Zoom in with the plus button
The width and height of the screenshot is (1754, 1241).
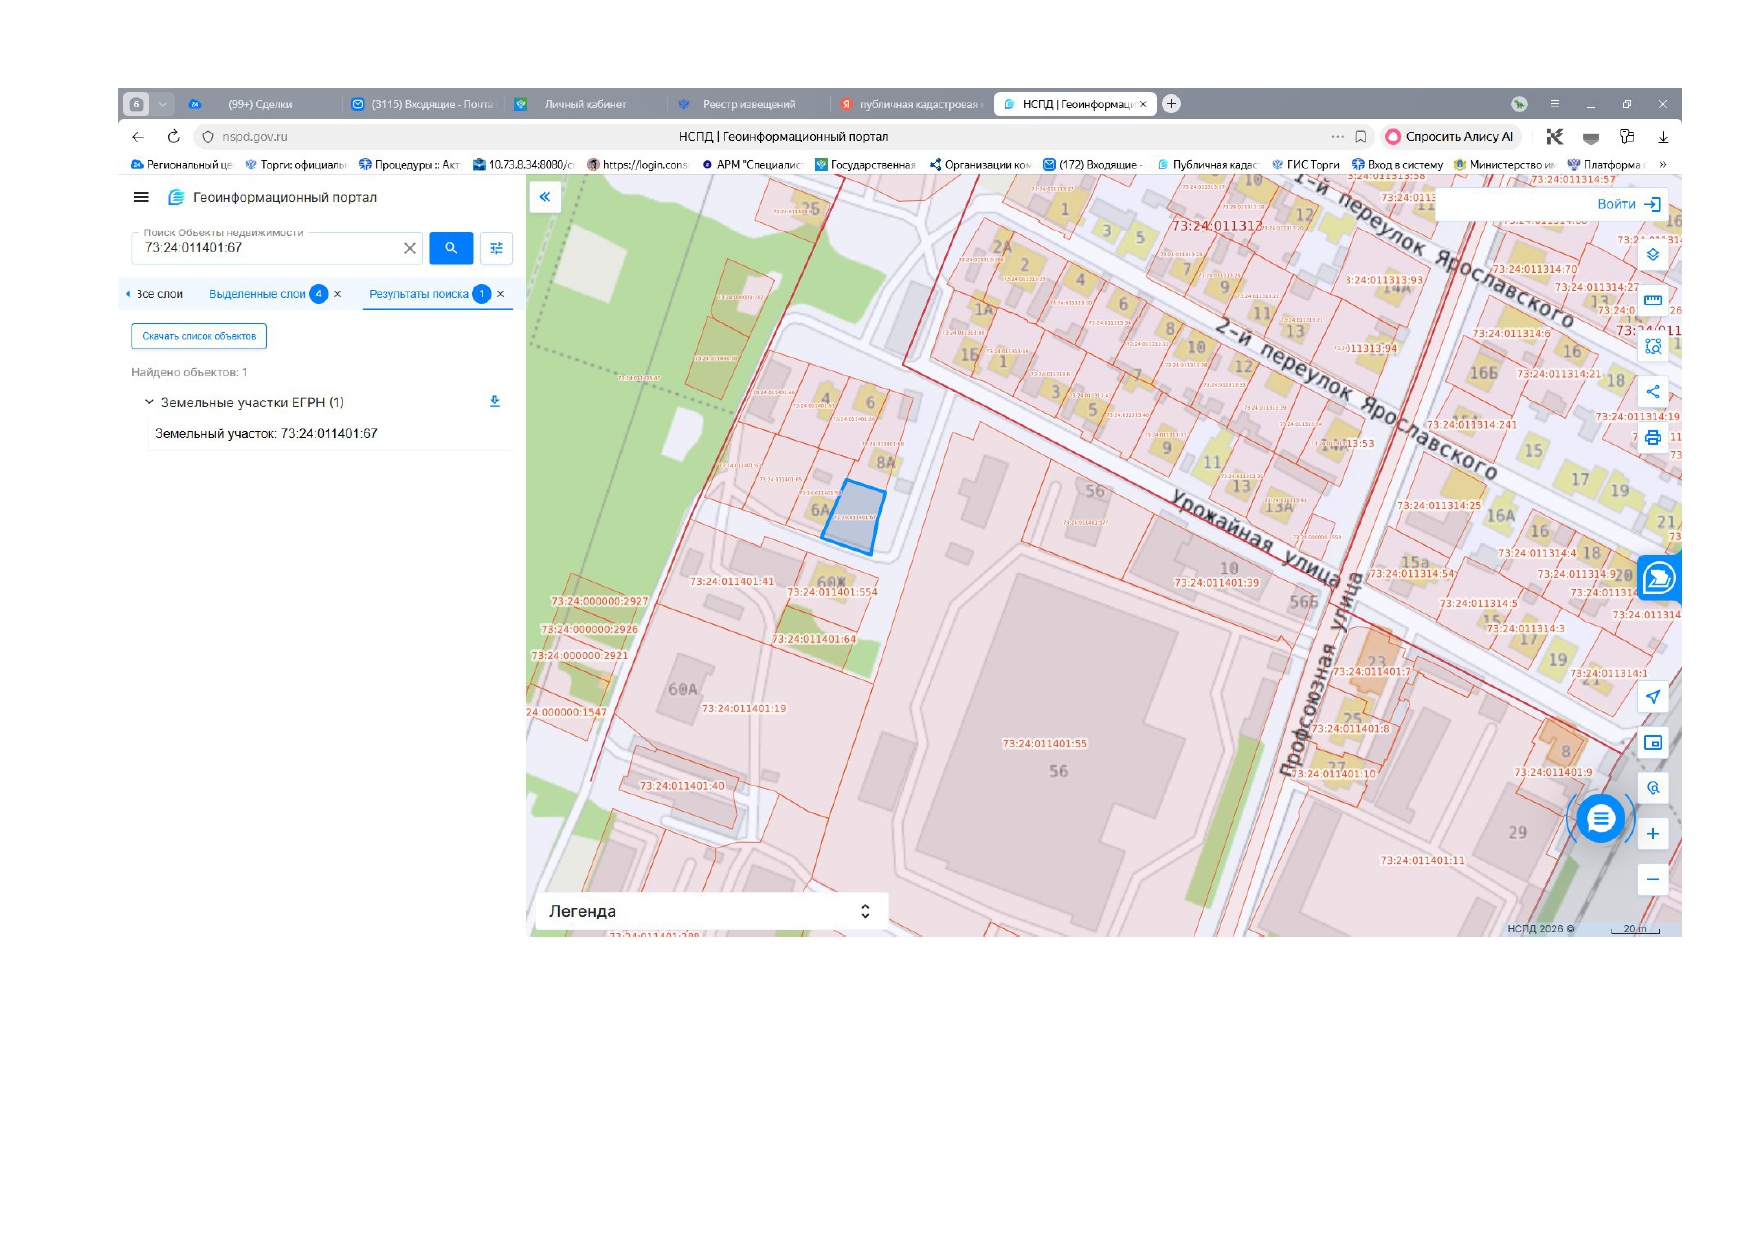click(1652, 833)
